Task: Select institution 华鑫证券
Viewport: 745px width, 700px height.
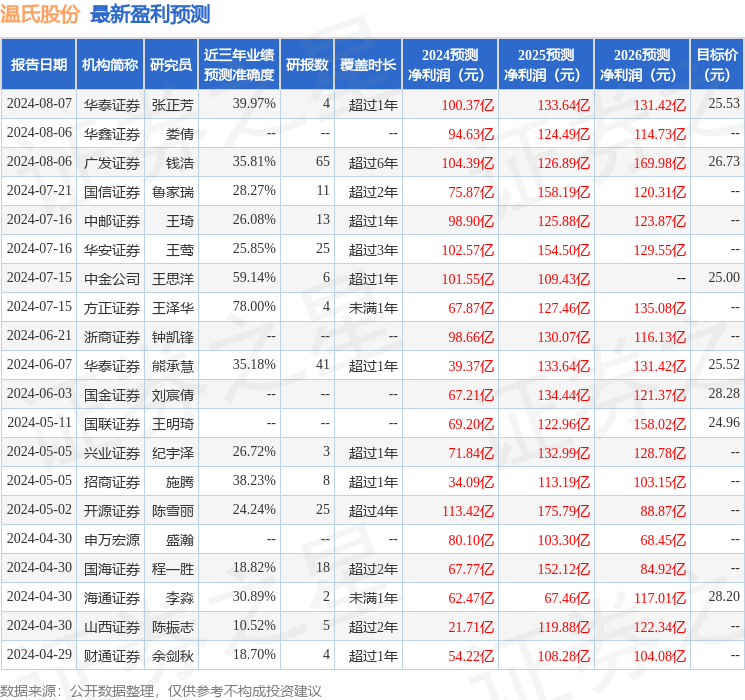Action: (112, 134)
